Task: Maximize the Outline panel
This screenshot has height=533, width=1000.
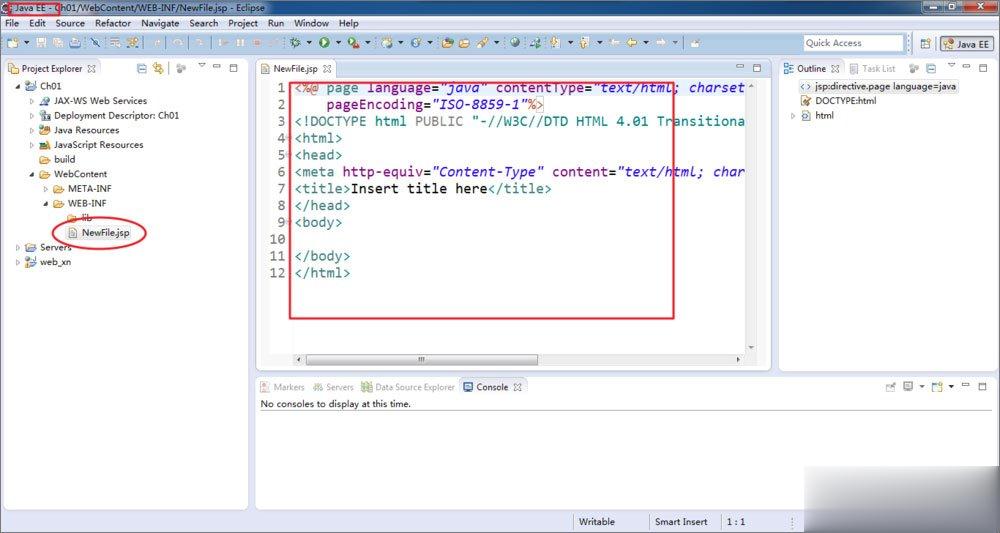Action: coord(983,68)
